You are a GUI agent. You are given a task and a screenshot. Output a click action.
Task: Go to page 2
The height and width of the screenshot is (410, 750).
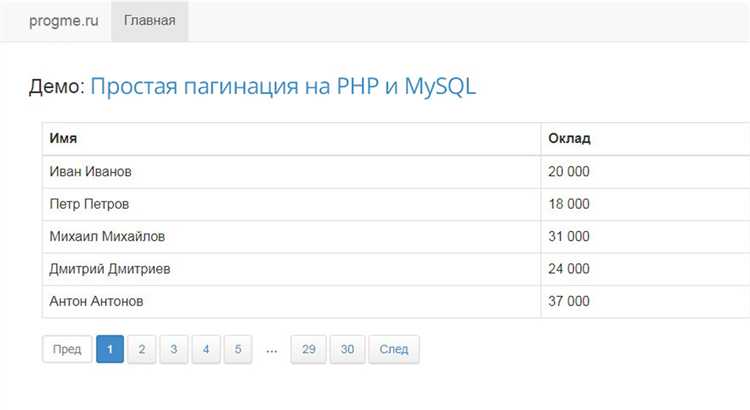coord(142,349)
